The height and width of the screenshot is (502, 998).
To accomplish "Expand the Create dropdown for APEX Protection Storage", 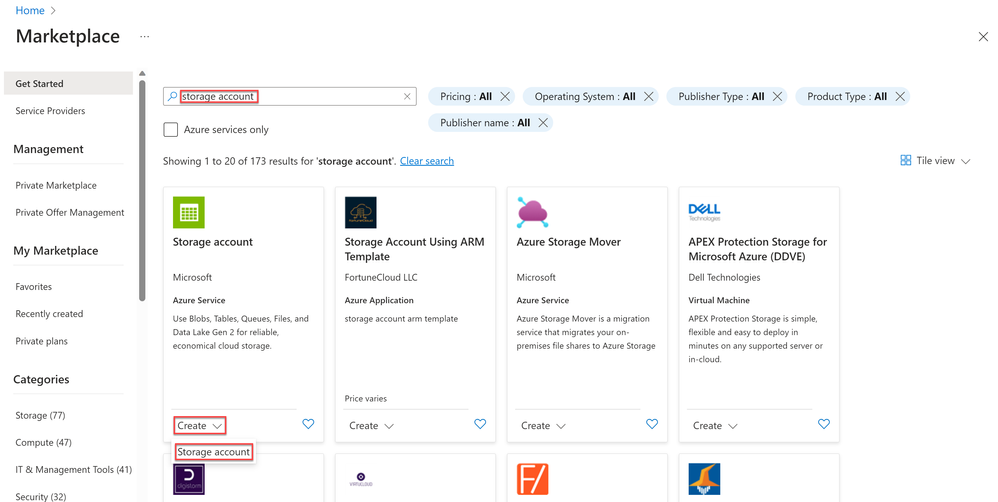I will coord(715,426).
